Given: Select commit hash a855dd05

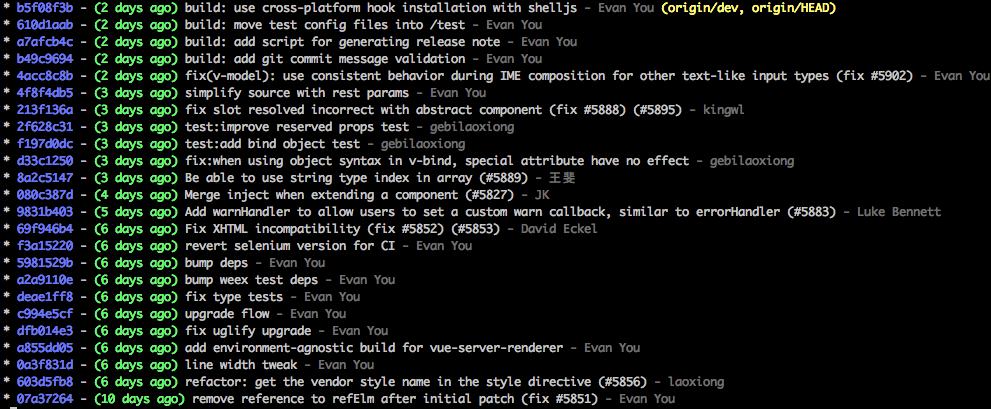Looking at the screenshot, I should click(x=45, y=348).
